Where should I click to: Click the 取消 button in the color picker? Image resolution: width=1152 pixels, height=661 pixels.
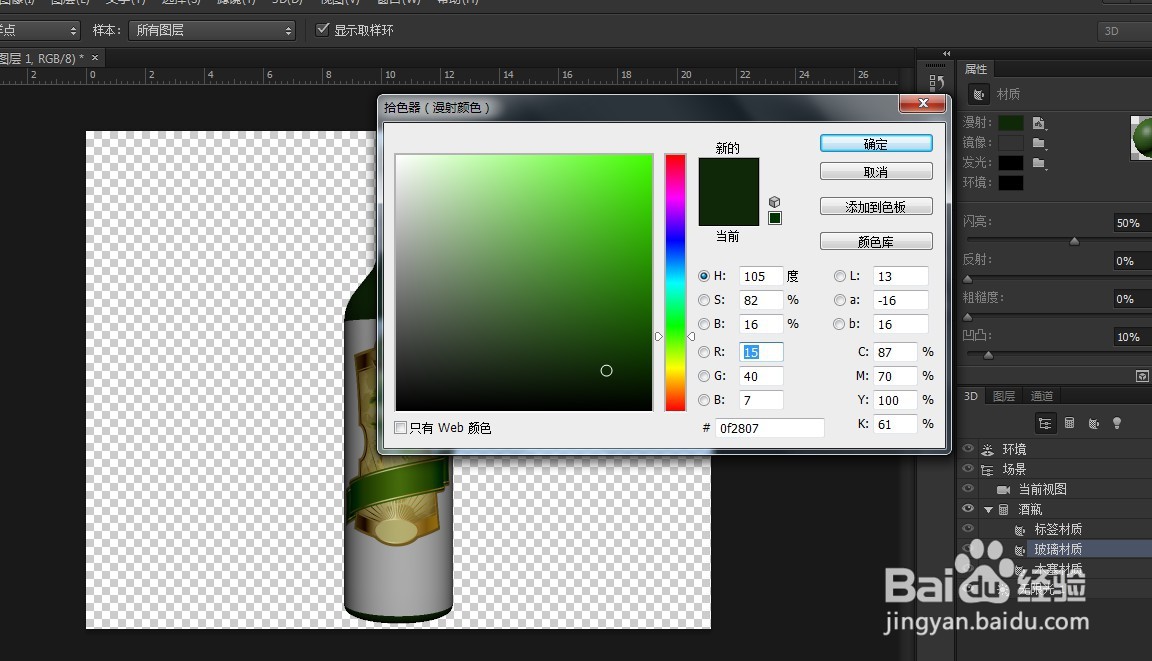(x=876, y=172)
